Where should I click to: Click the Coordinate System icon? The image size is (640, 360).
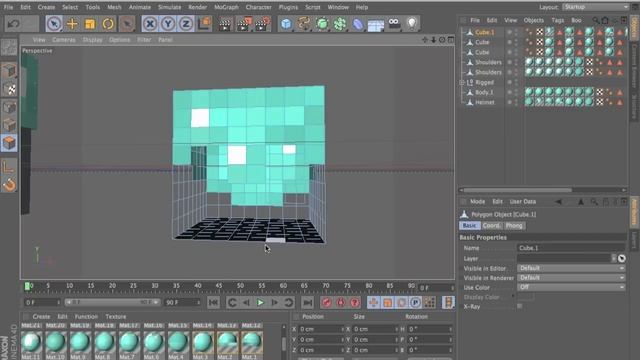click(204, 23)
